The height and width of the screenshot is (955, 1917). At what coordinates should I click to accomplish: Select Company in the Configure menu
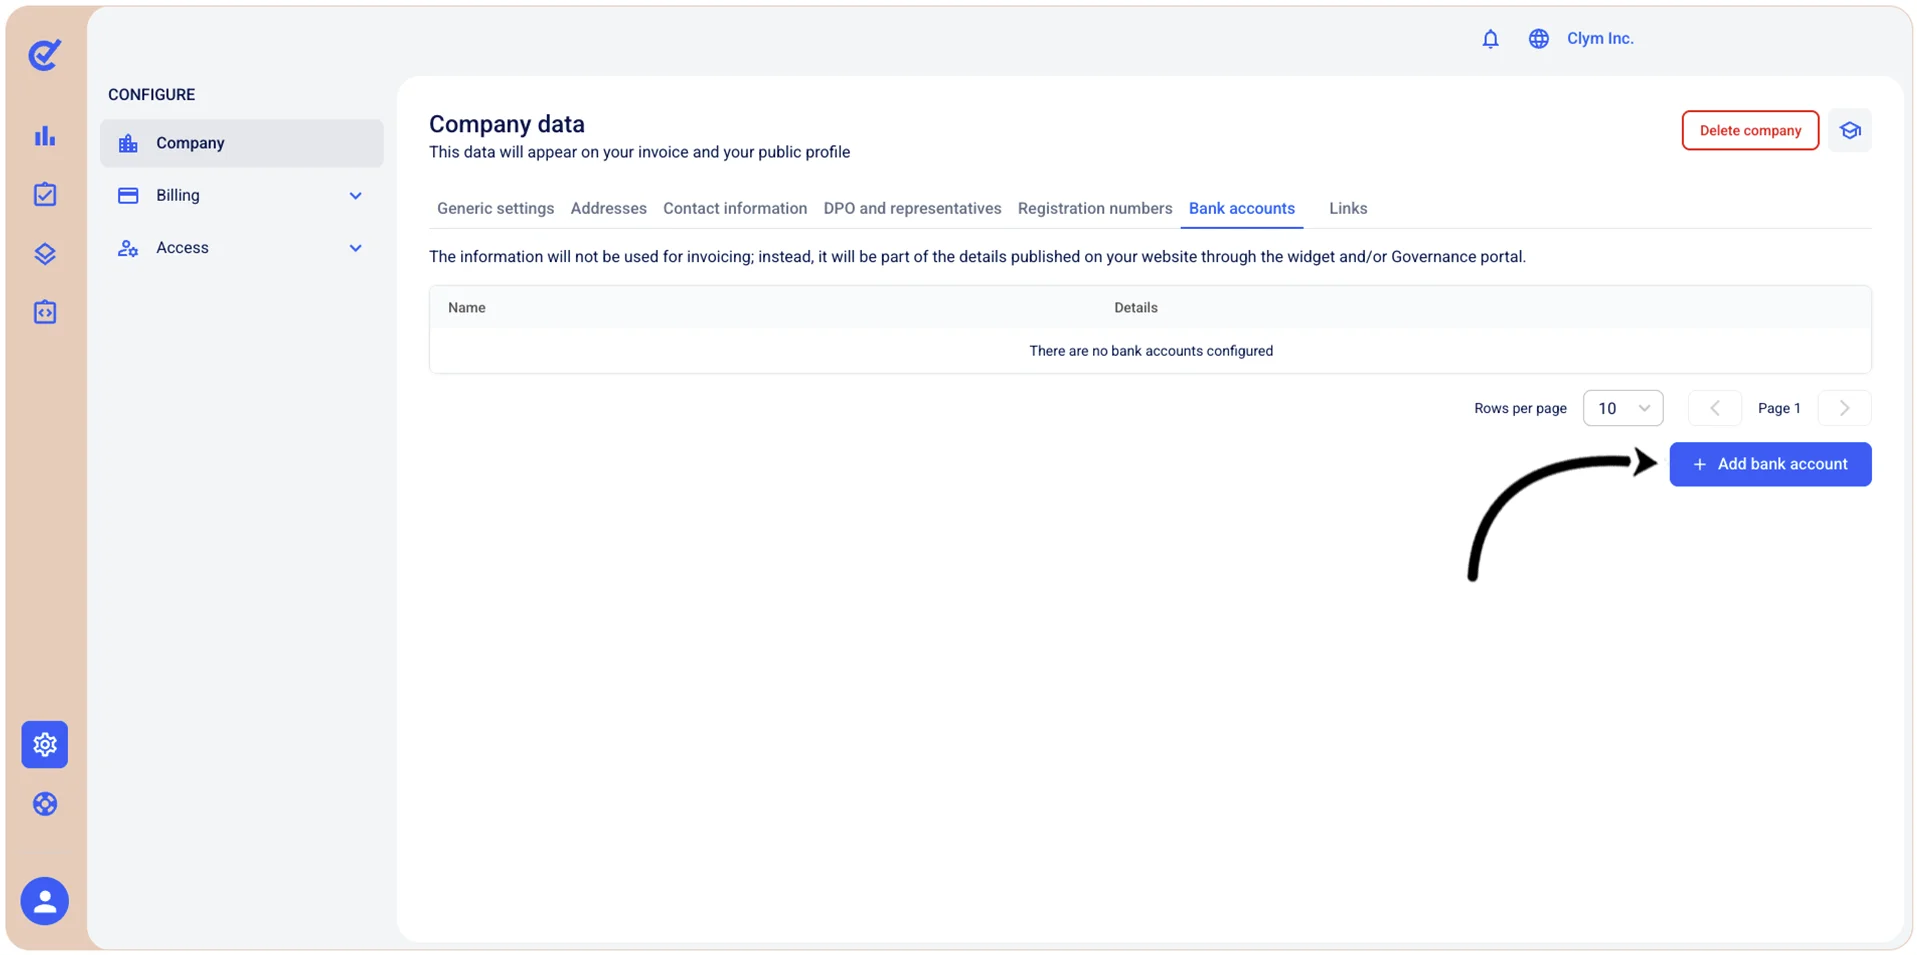pyautogui.click(x=242, y=143)
